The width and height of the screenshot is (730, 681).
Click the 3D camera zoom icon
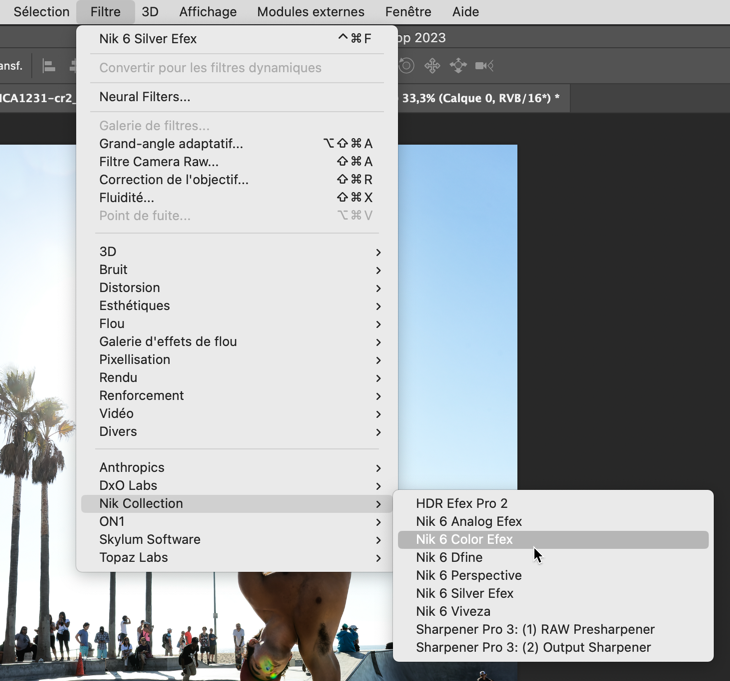[484, 66]
